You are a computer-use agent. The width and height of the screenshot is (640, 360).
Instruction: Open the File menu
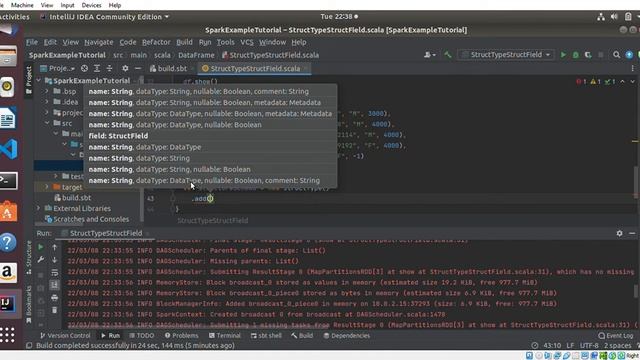(x=31, y=42)
